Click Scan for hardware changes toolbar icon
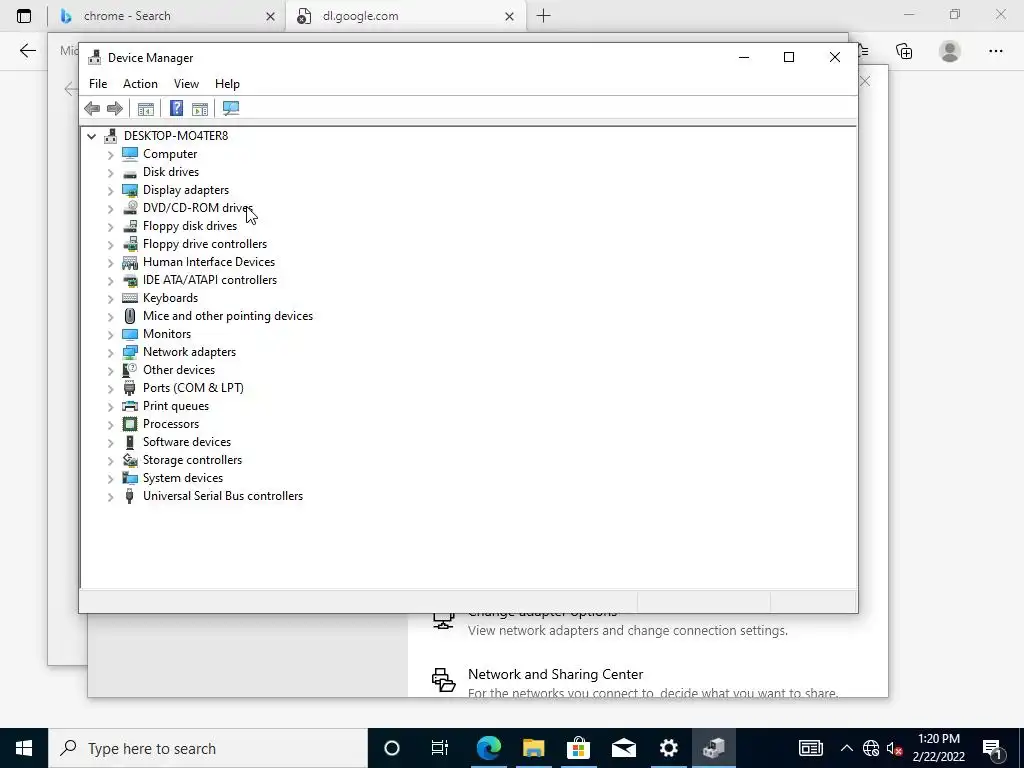The image size is (1024, 768). 231,108
